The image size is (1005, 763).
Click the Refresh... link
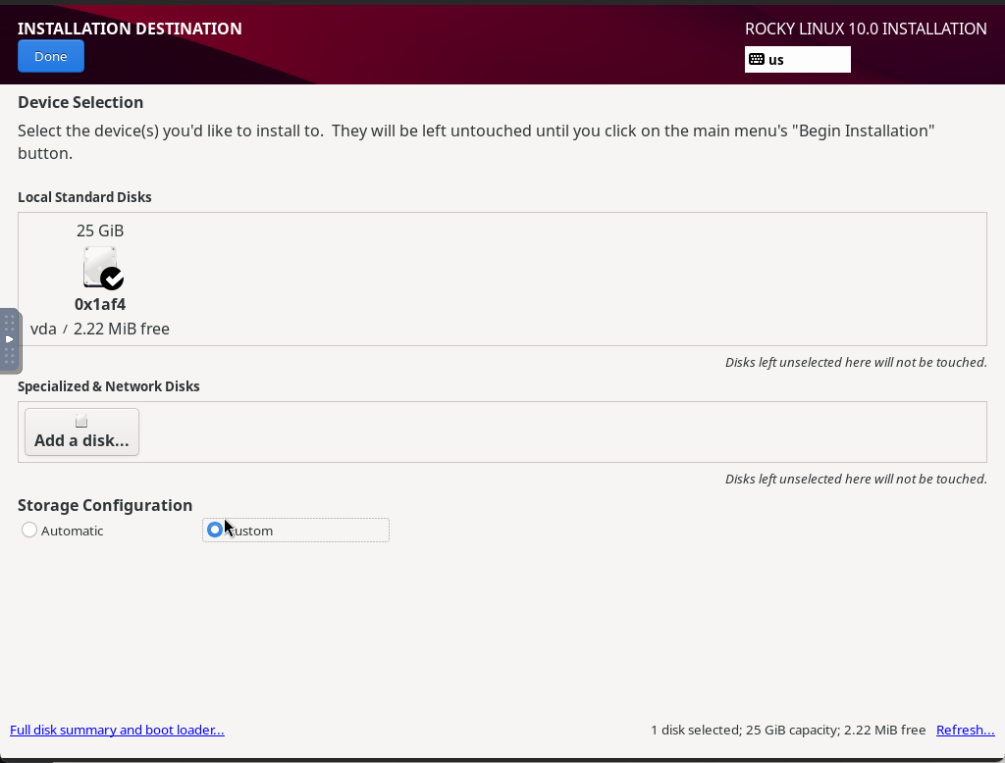[965, 730]
